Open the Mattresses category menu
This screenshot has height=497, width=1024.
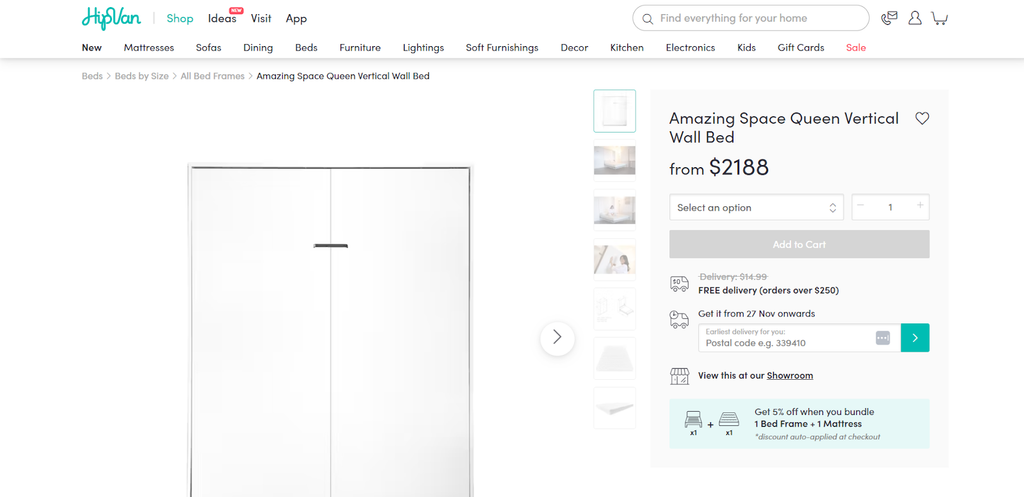point(149,47)
